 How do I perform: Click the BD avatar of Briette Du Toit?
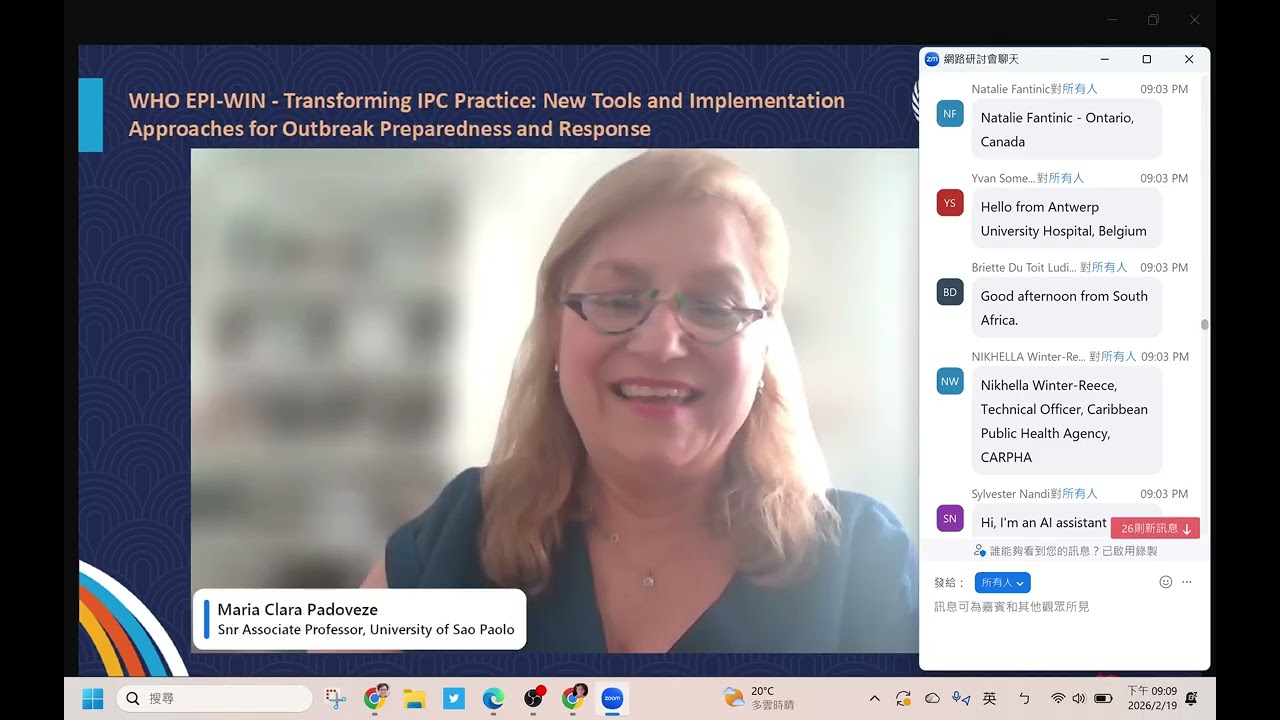tap(950, 292)
